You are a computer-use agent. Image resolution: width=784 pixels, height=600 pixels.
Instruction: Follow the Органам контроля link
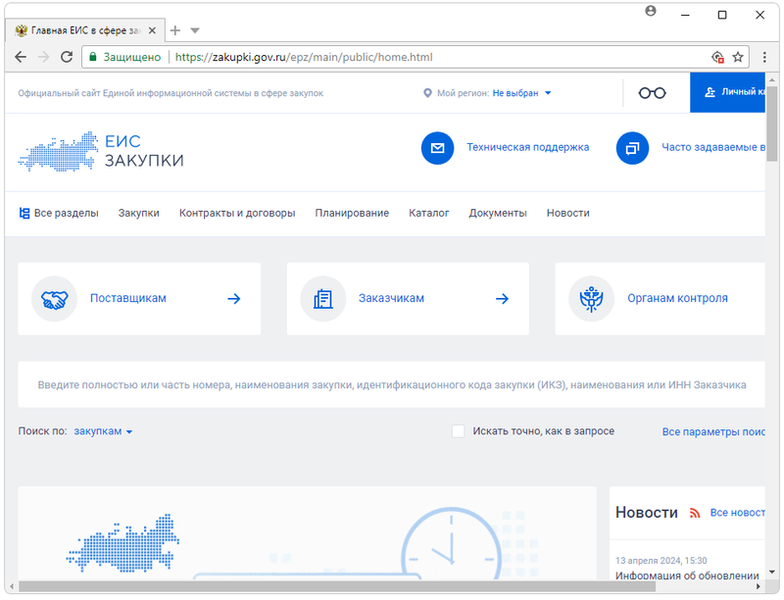coord(678,298)
